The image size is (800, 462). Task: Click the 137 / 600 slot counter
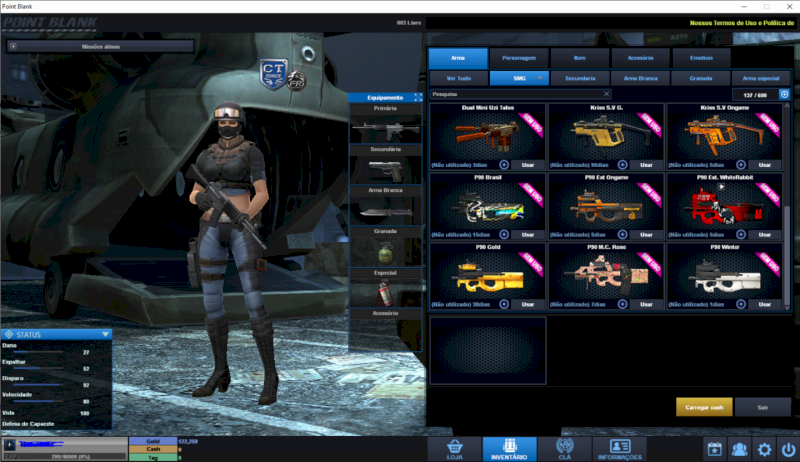(x=755, y=95)
